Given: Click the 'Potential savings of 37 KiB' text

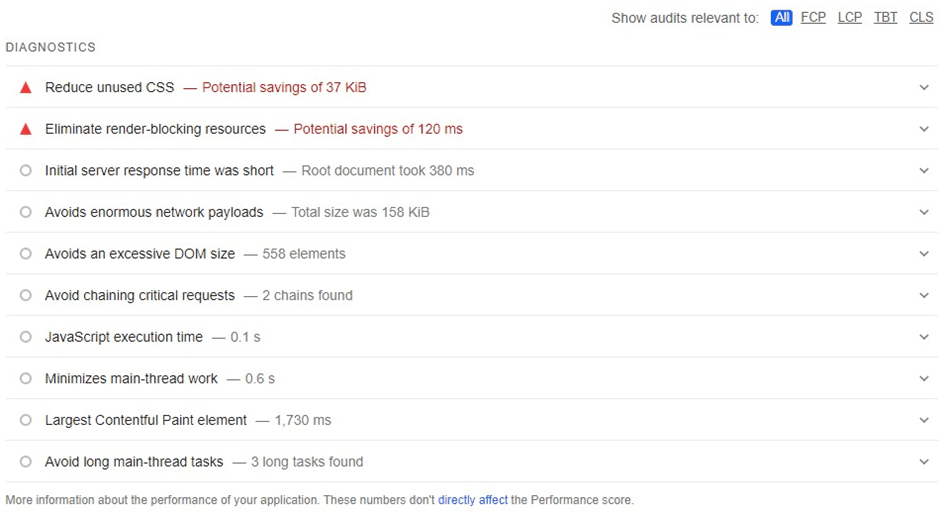Looking at the screenshot, I should pos(284,88).
